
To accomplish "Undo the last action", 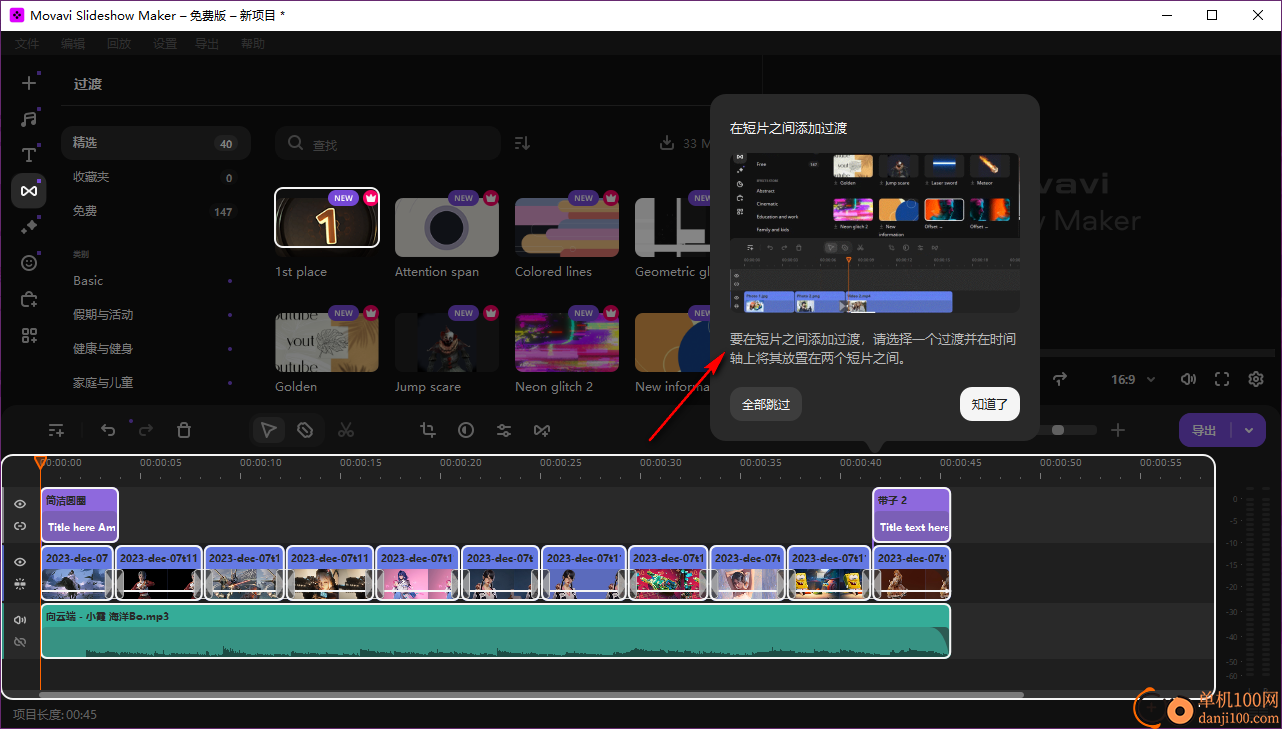I will 108,430.
